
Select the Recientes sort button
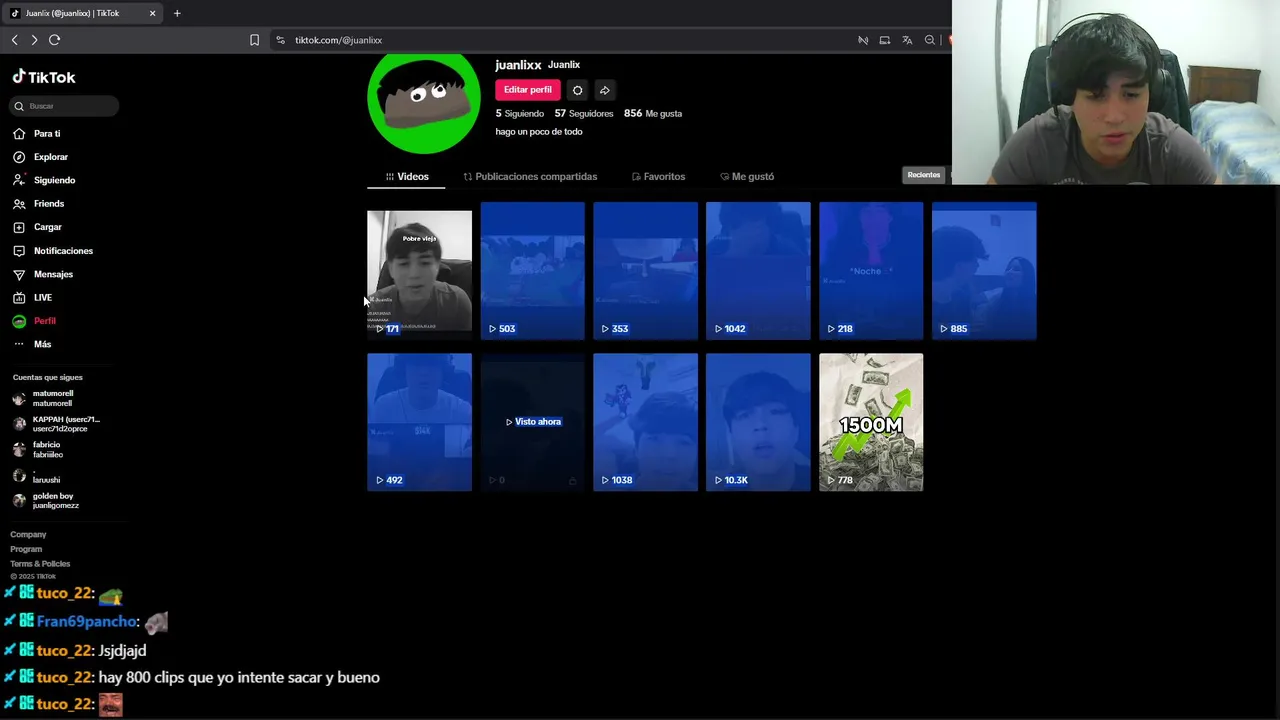point(923,175)
